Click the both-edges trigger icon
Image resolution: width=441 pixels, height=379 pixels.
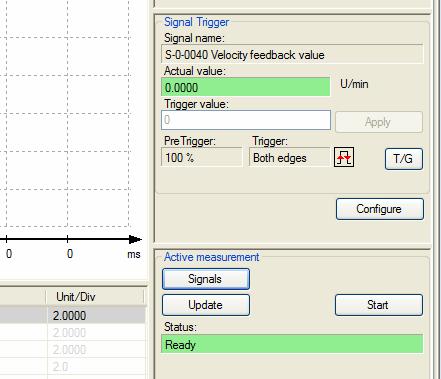[344, 157]
